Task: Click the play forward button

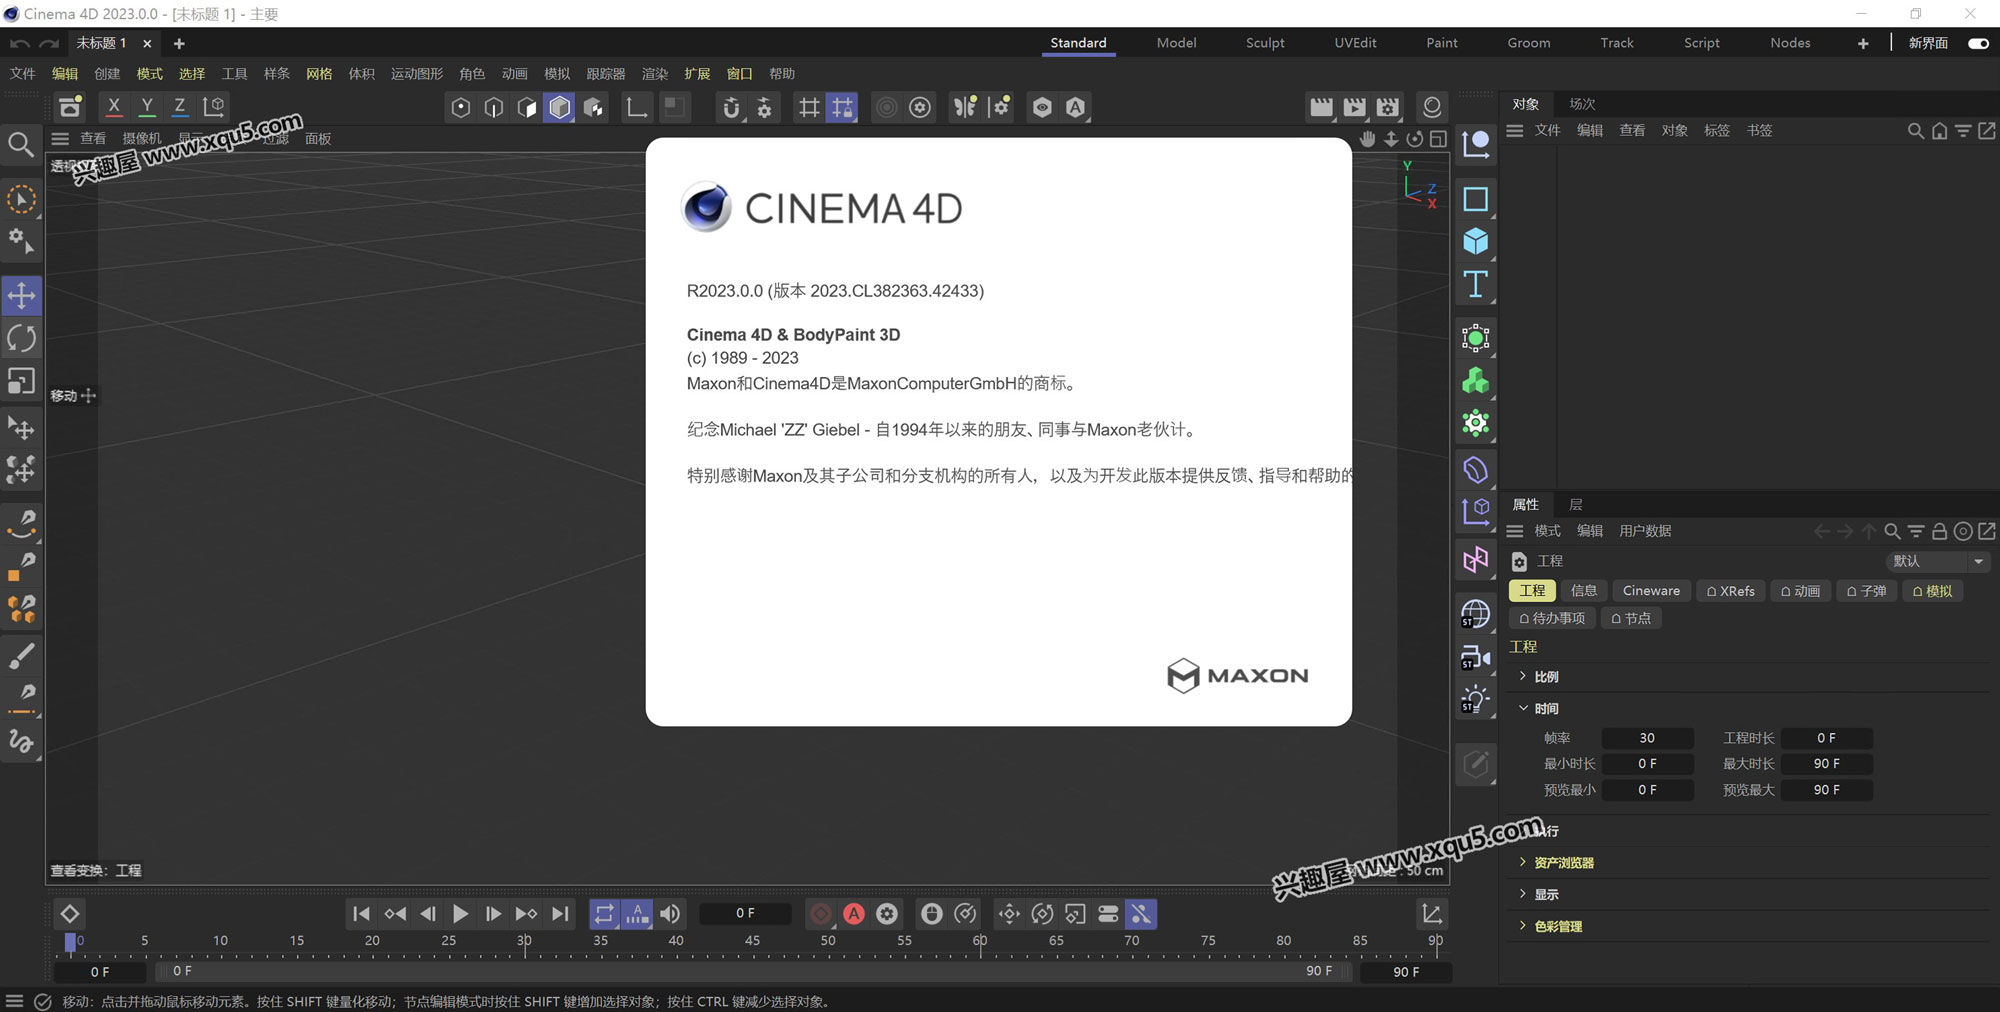Action: (460, 914)
